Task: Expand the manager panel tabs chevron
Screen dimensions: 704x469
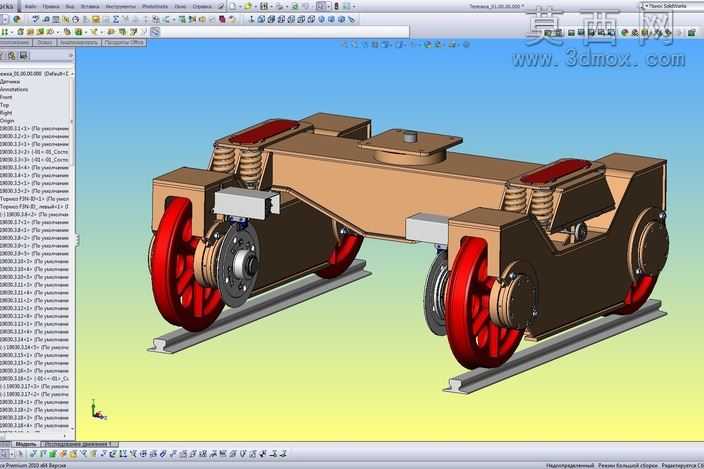Action: click(x=70, y=56)
